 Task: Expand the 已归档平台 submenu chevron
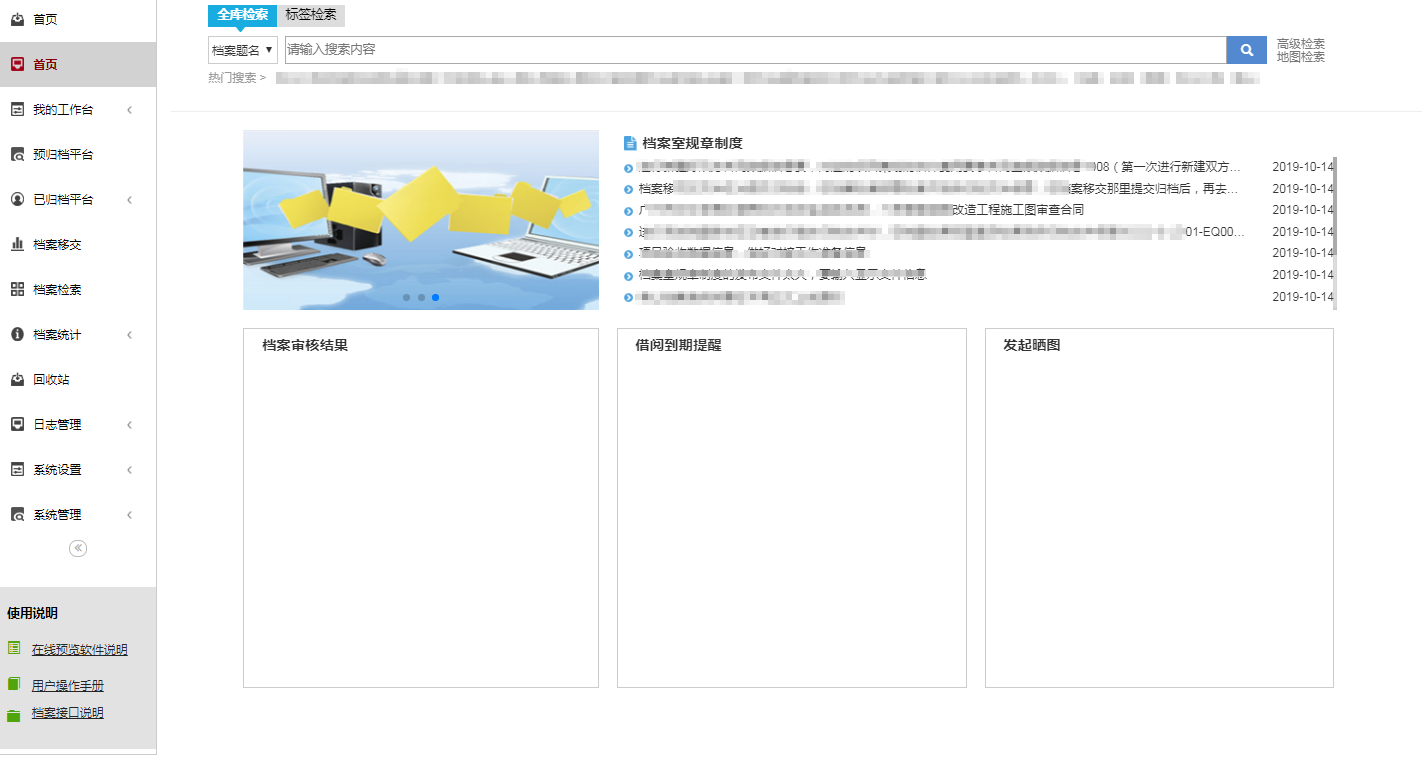(130, 200)
